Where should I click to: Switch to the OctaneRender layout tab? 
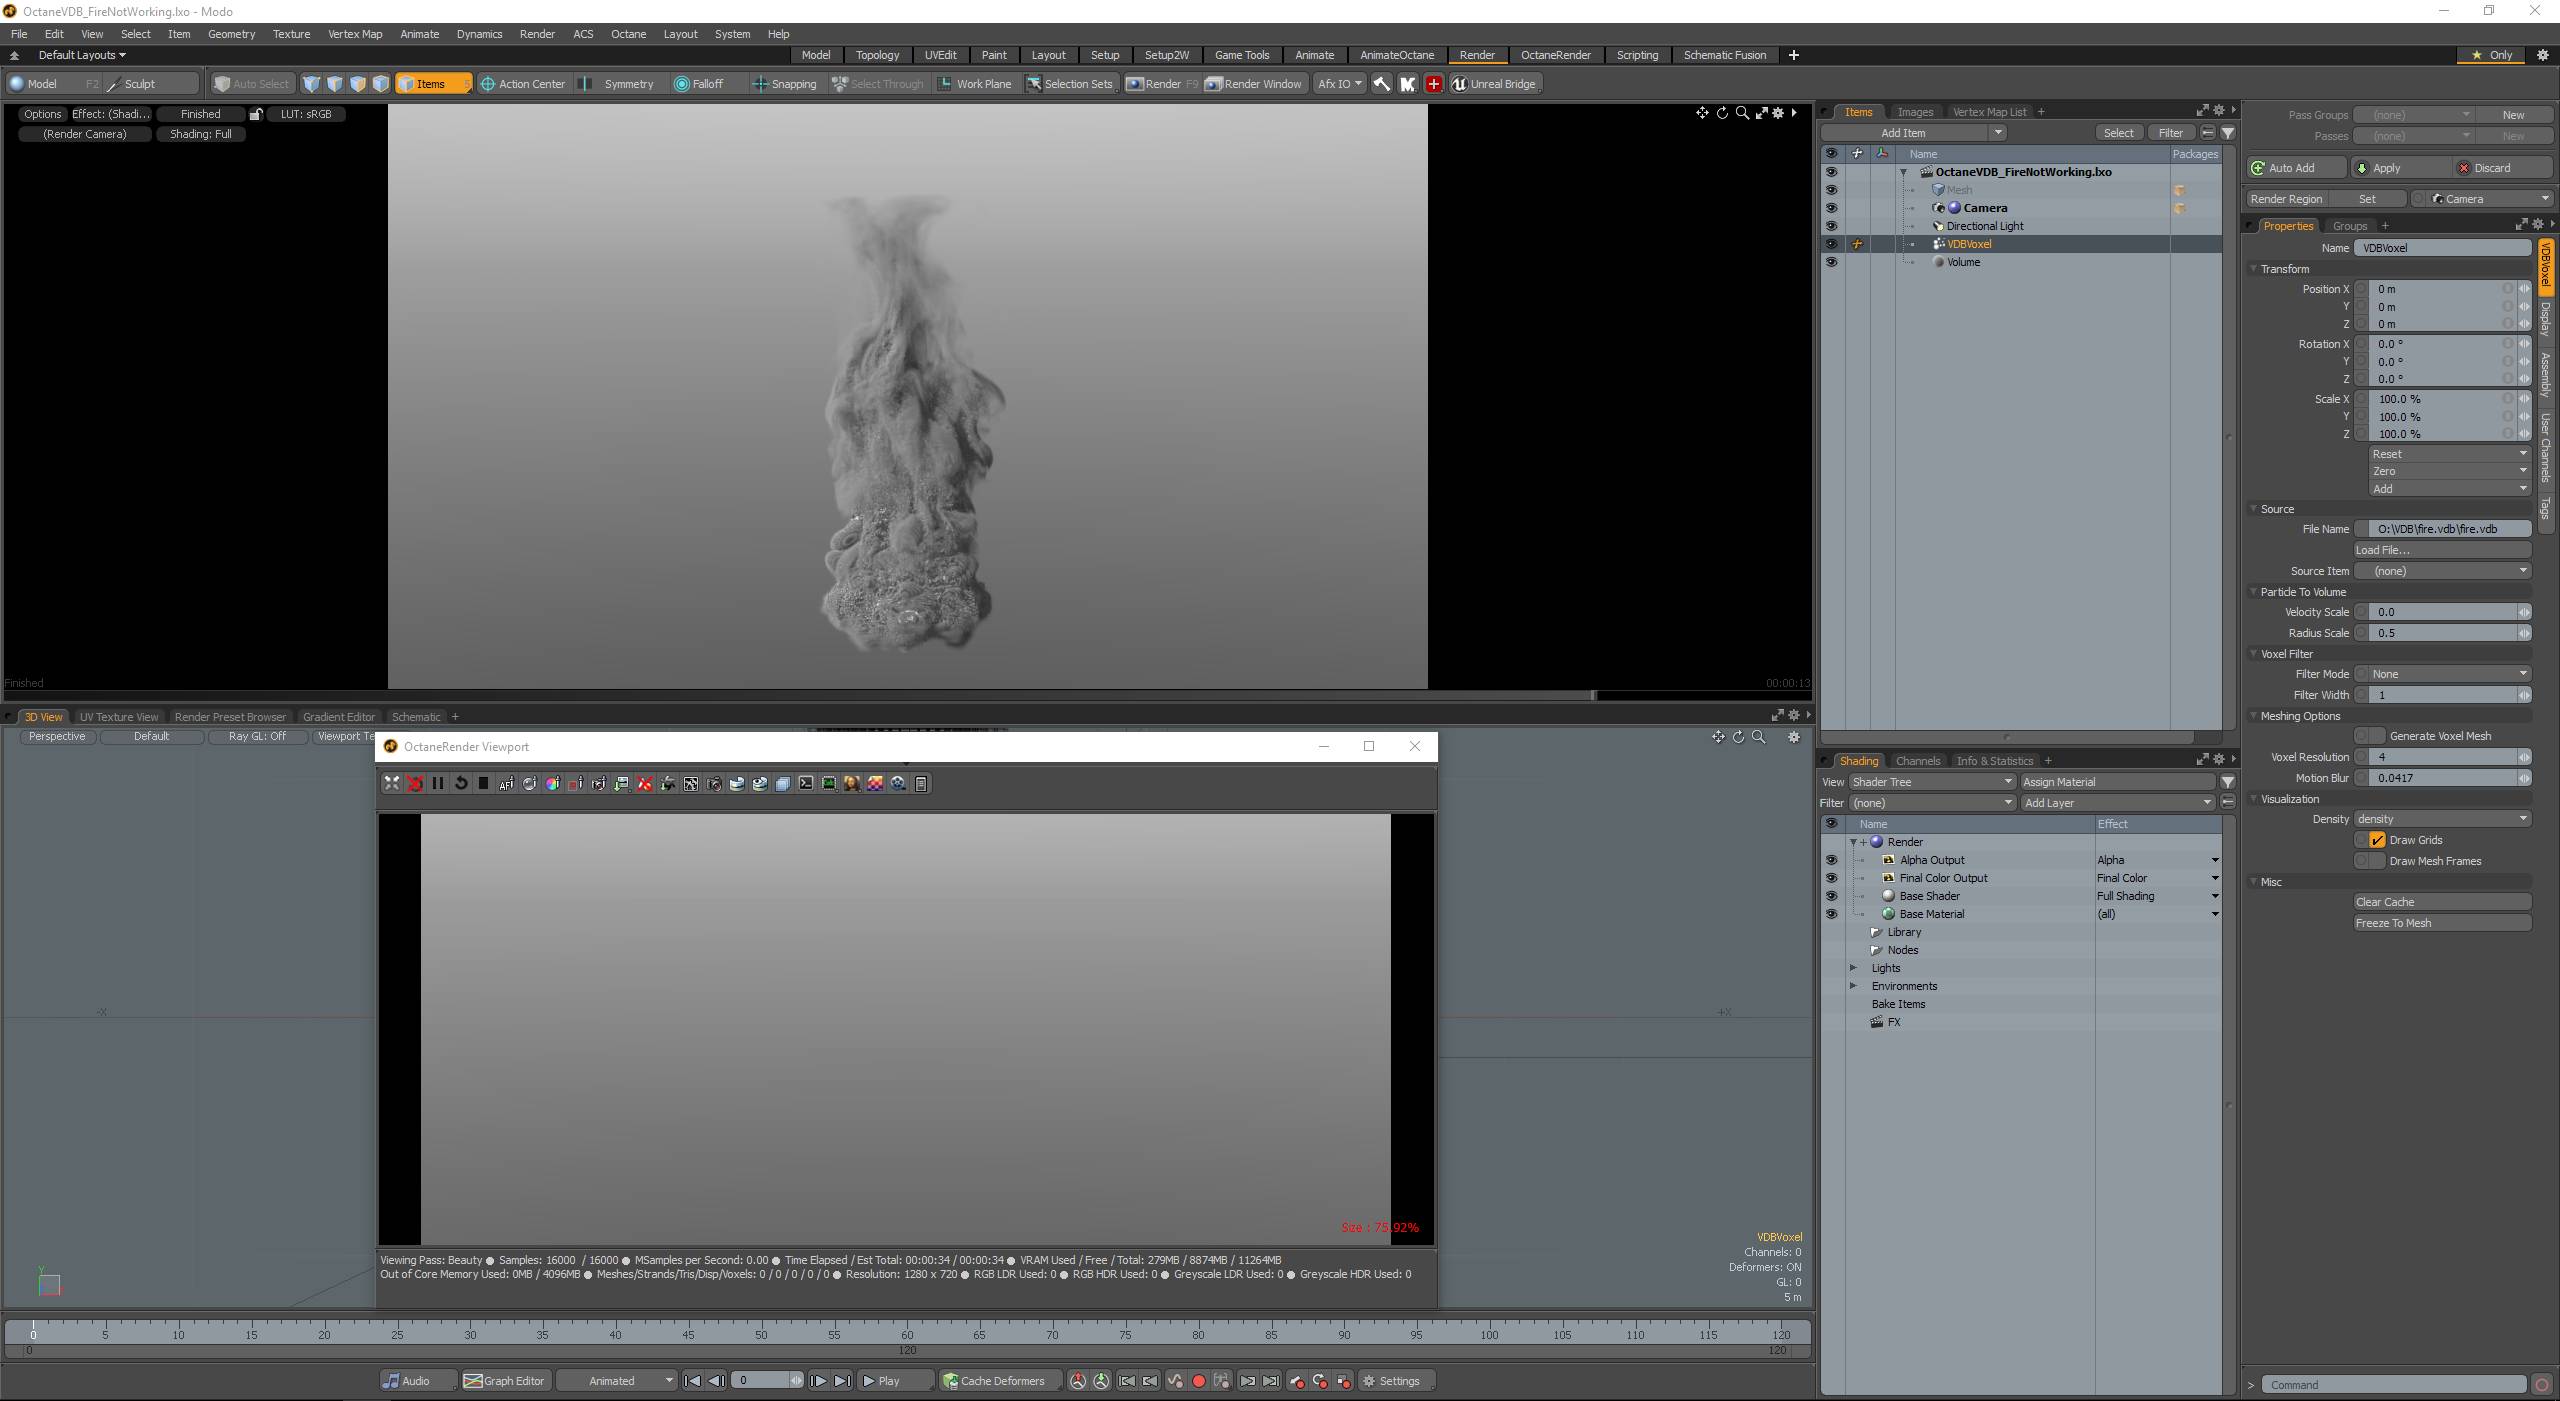tap(1555, 55)
